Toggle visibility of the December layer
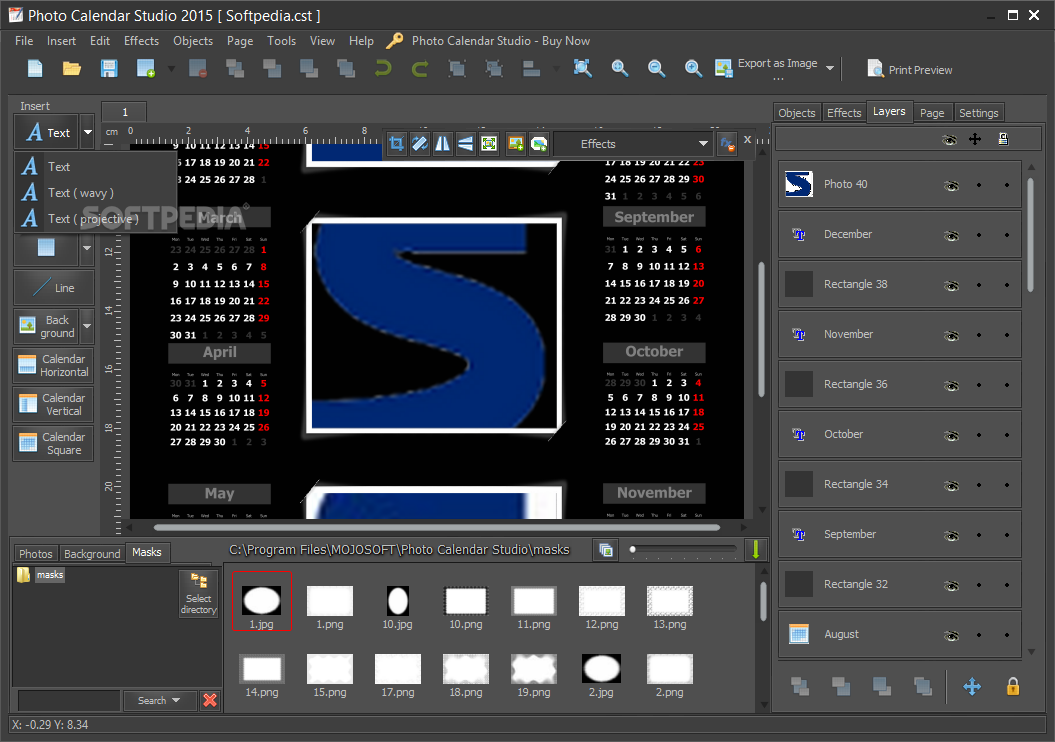The height and width of the screenshot is (742, 1055). tap(950, 234)
